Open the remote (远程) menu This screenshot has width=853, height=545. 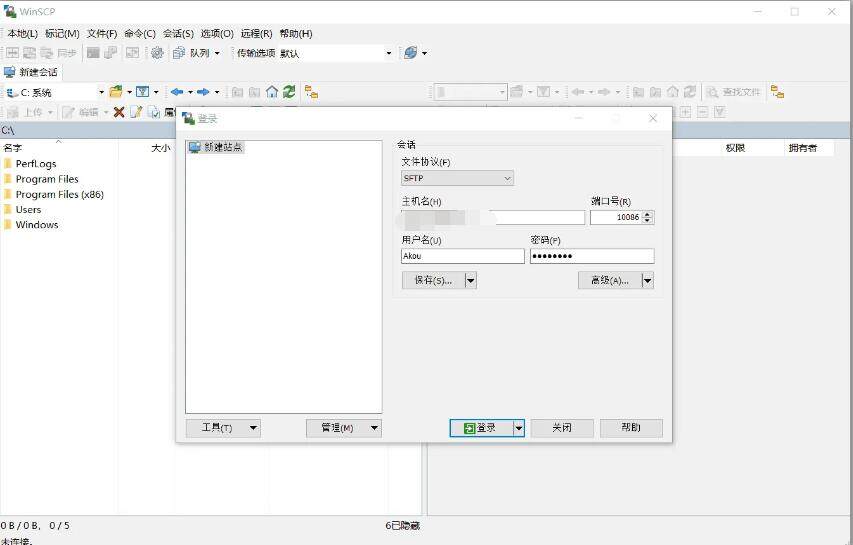coord(256,34)
